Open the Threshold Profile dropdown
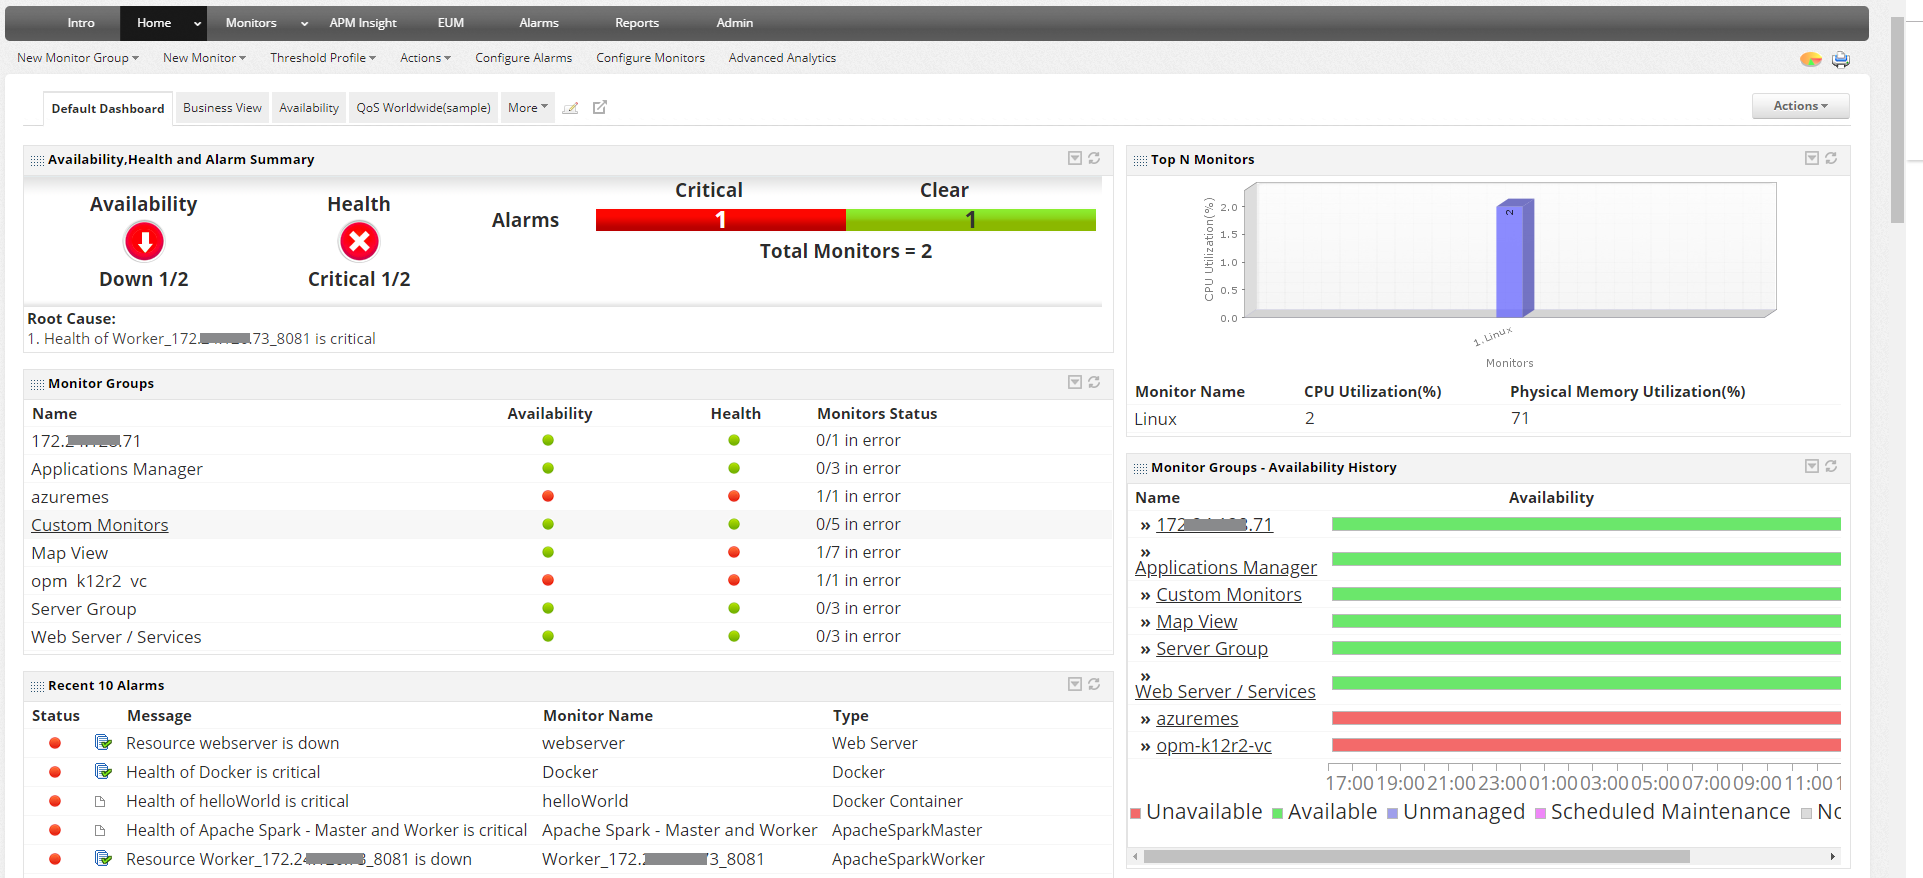The height and width of the screenshot is (878, 1923). point(323,58)
